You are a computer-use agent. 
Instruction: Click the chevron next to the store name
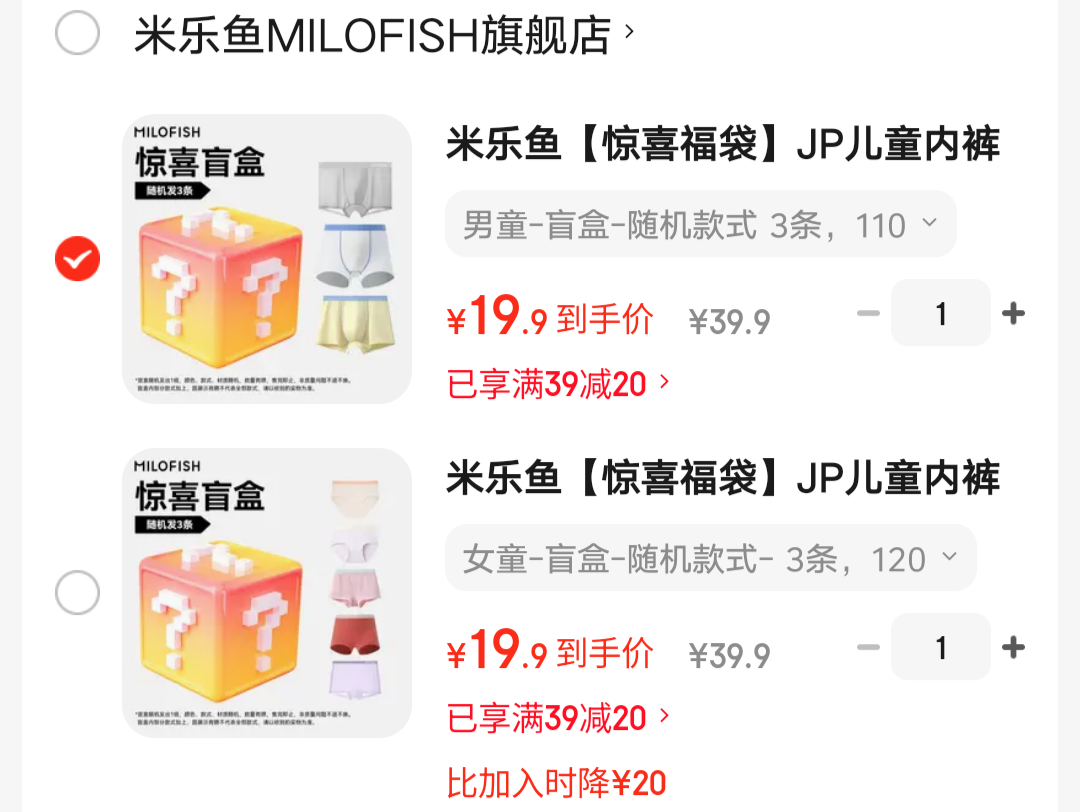(x=628, y=31)
